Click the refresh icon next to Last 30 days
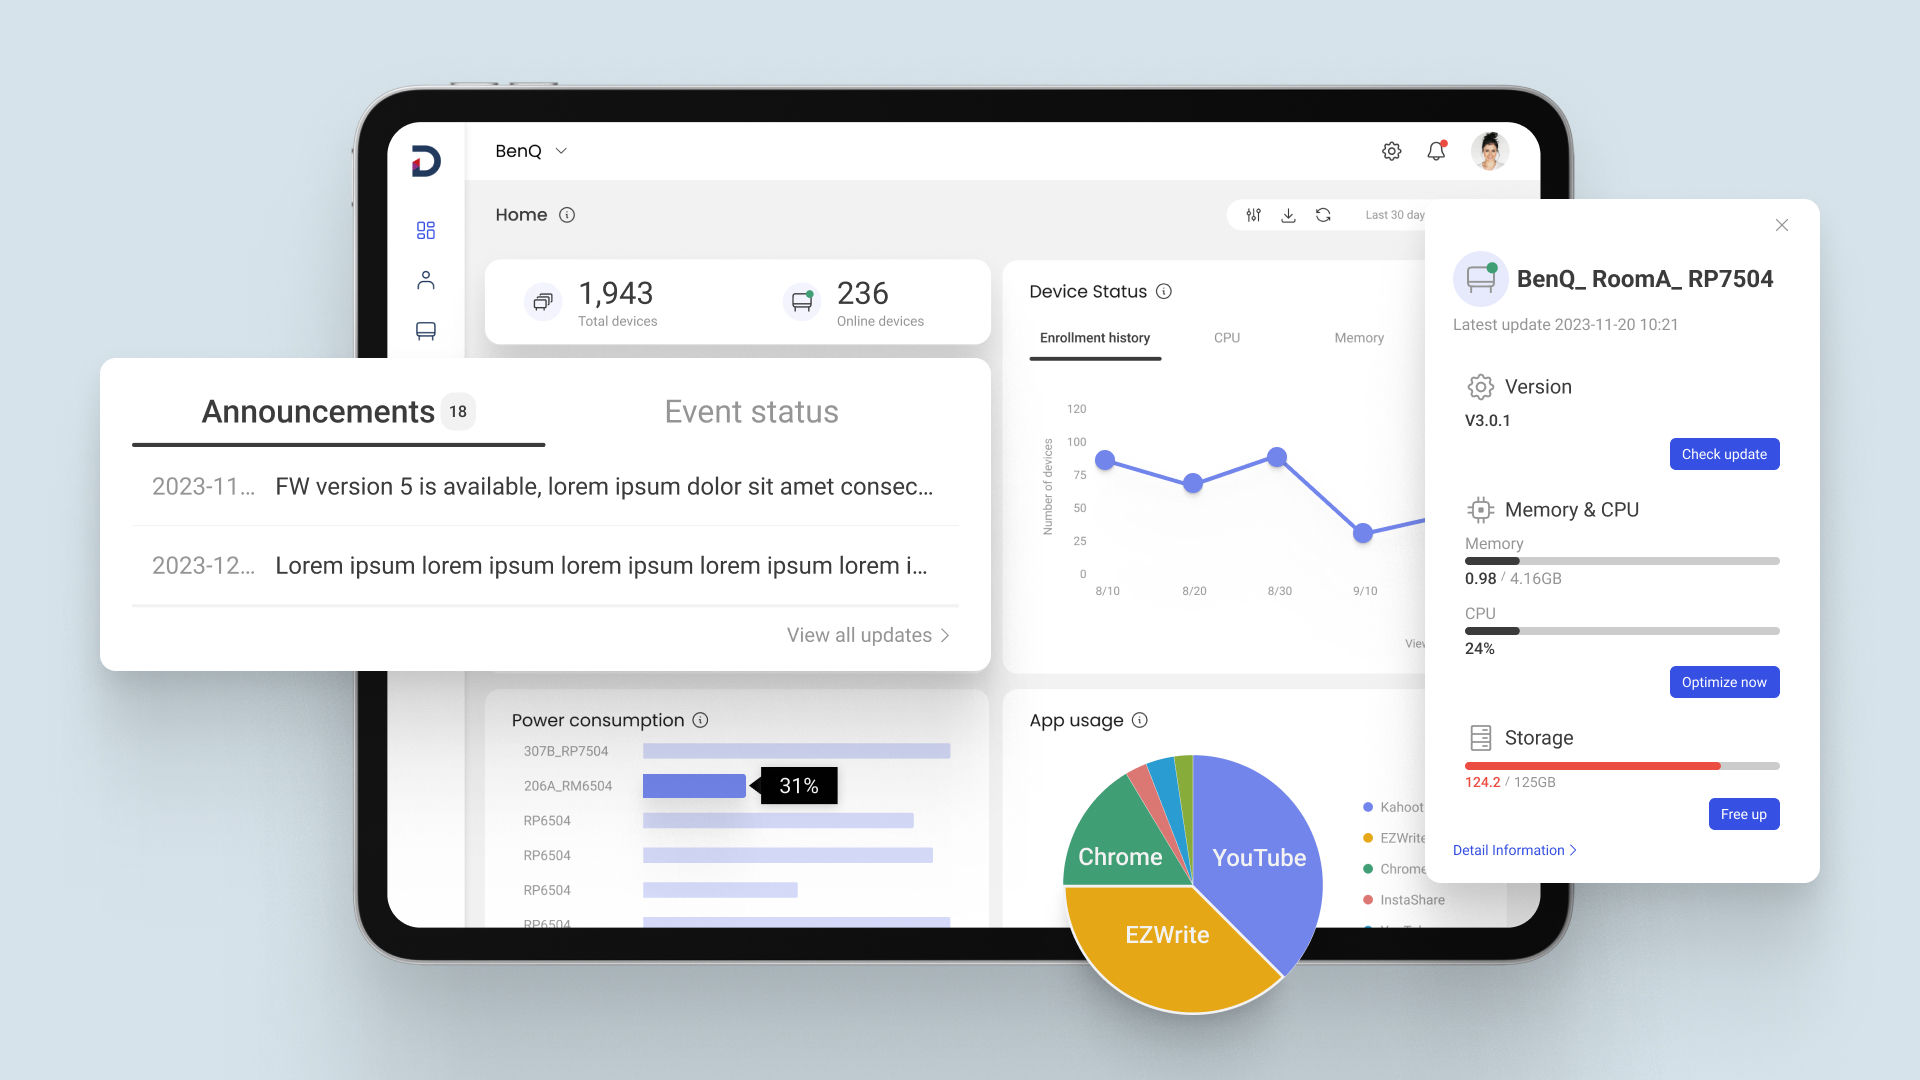Image resolution: width=1920 pixels, height=1080 pixels. point(1325,215)
